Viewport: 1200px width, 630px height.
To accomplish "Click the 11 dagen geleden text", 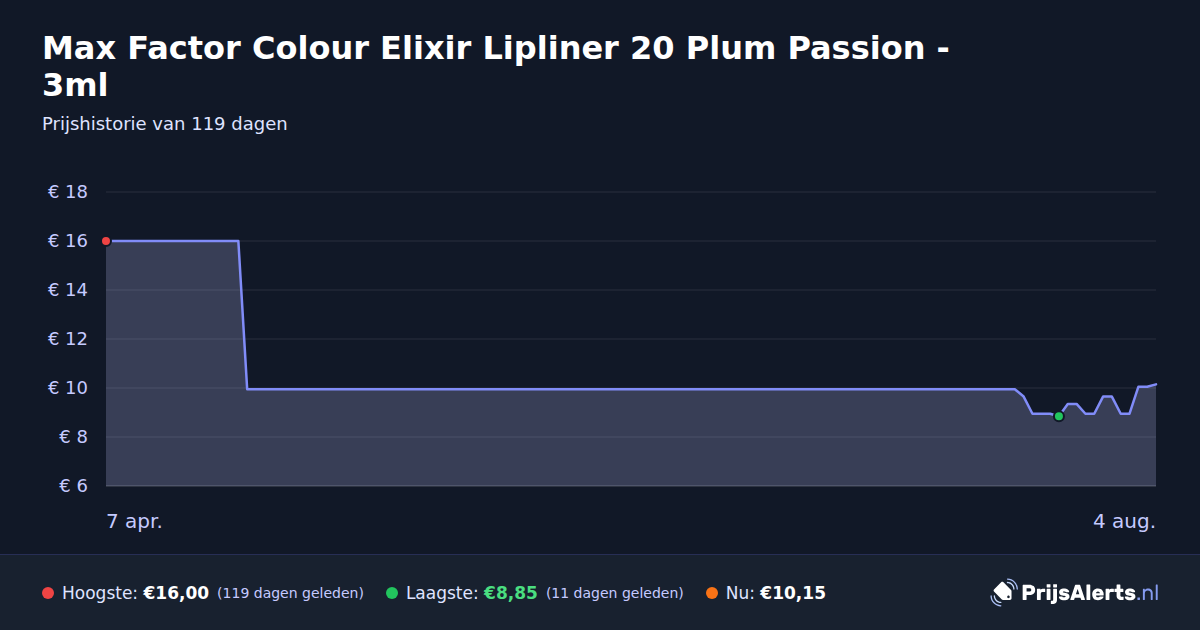I will (x=615, y=593).
